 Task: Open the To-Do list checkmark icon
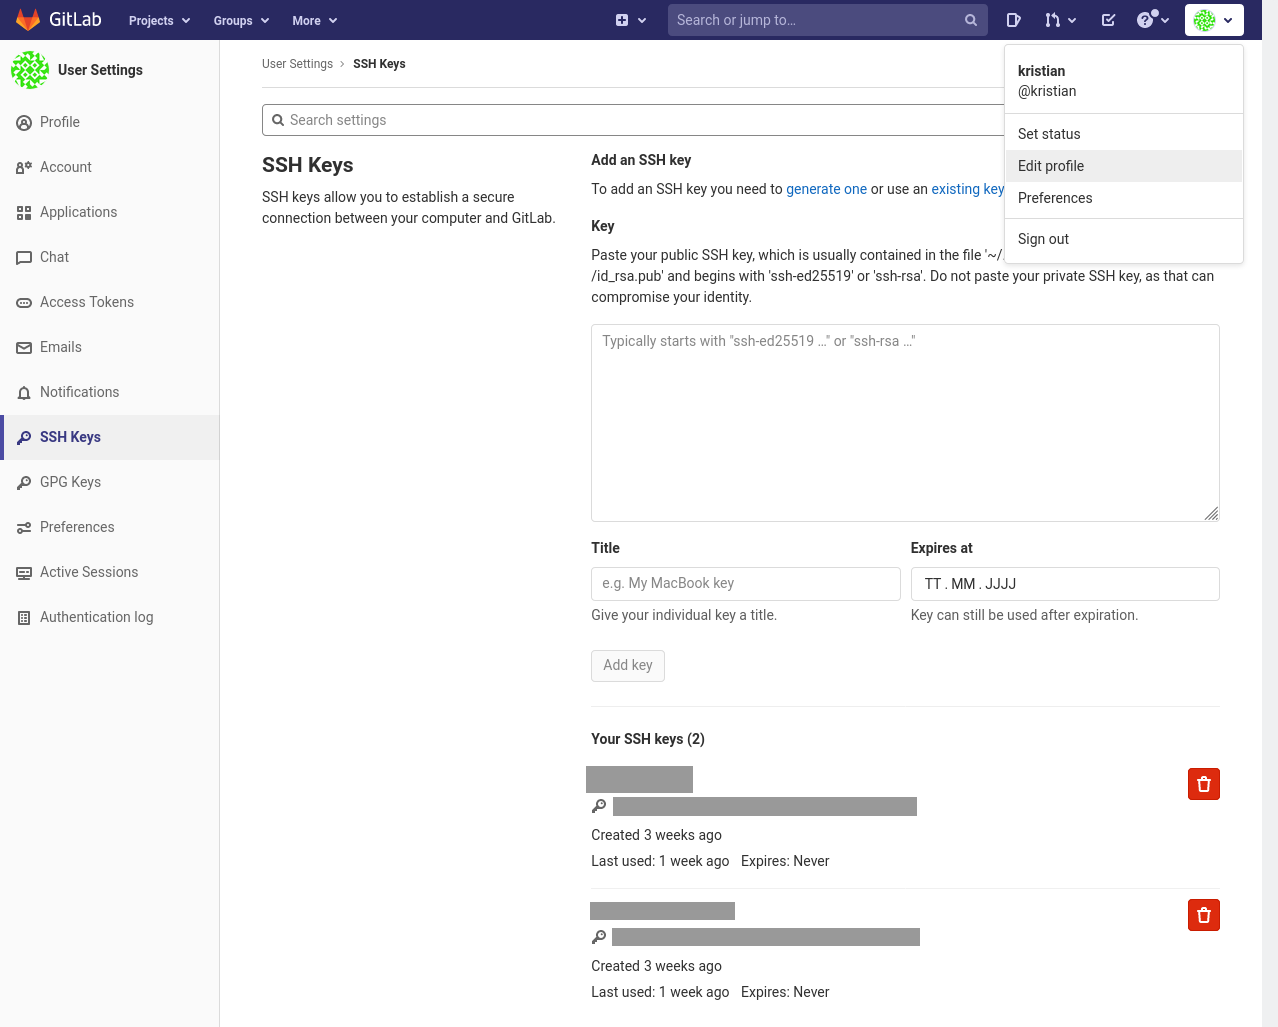click(1108, 20)
